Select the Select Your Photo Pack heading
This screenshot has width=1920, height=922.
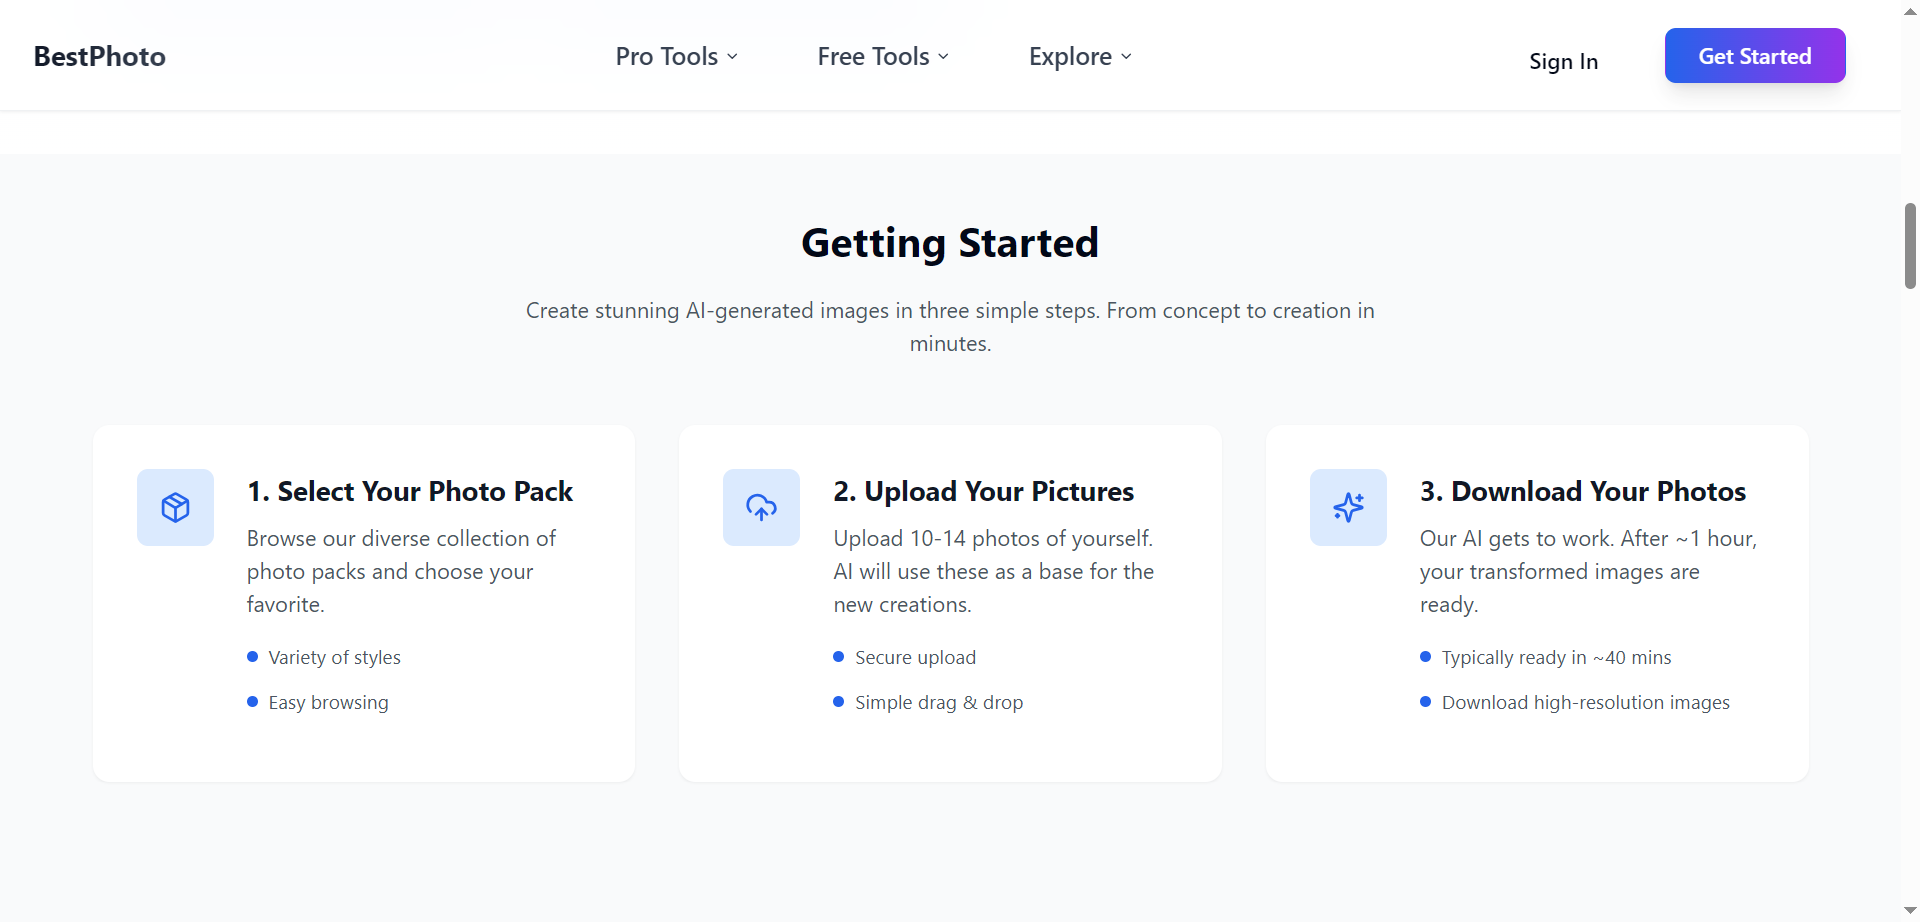[x=410, y=492]
